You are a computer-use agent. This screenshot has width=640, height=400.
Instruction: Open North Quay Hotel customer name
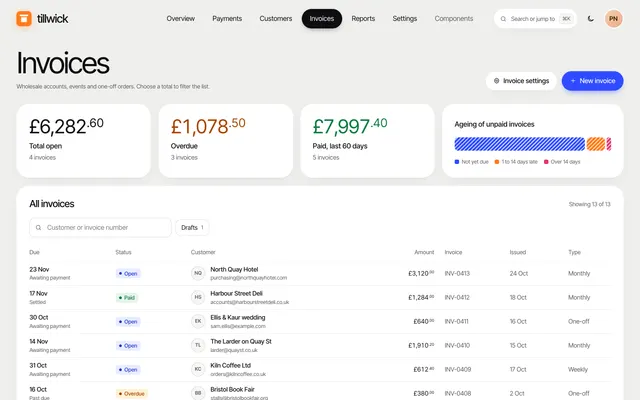pyautogui.click(x=234, y=269)
